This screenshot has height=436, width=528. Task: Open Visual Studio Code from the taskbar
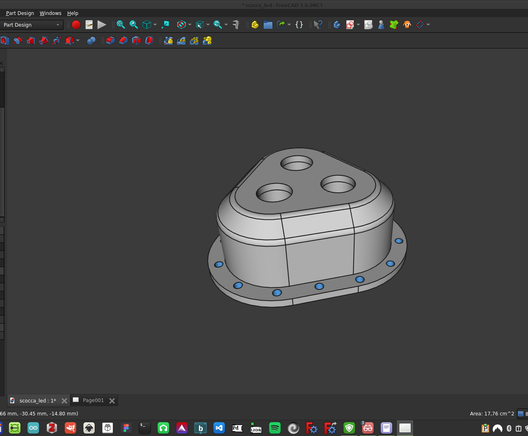(219, 428)
